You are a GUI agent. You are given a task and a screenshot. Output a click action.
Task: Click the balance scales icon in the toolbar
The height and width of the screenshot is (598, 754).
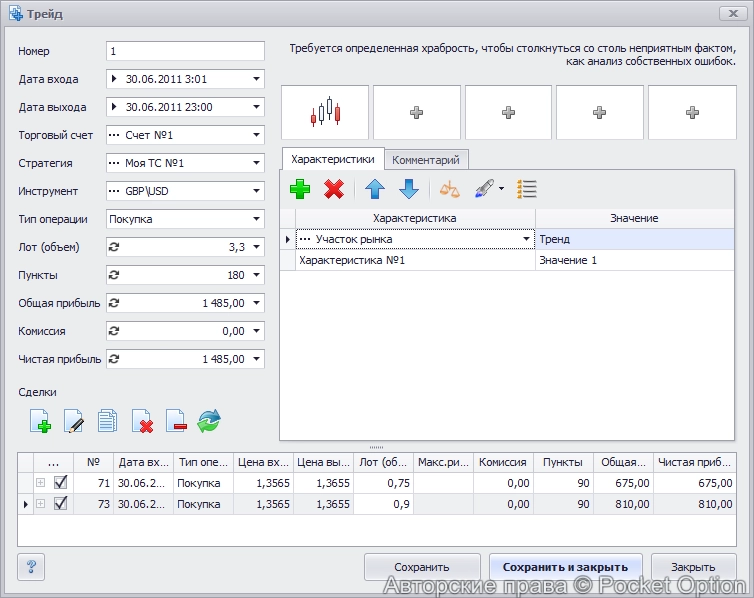[x=451, y=188]
